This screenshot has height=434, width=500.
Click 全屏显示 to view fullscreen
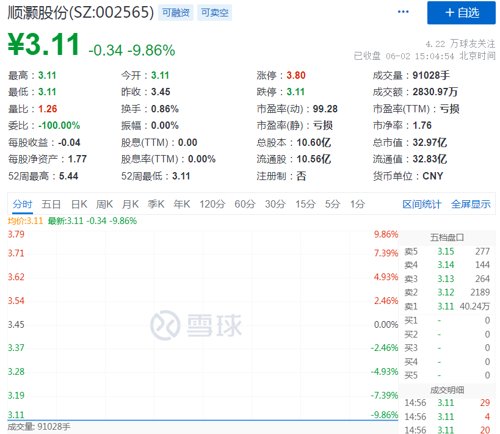pyautogui.click(x=471, y=204)
